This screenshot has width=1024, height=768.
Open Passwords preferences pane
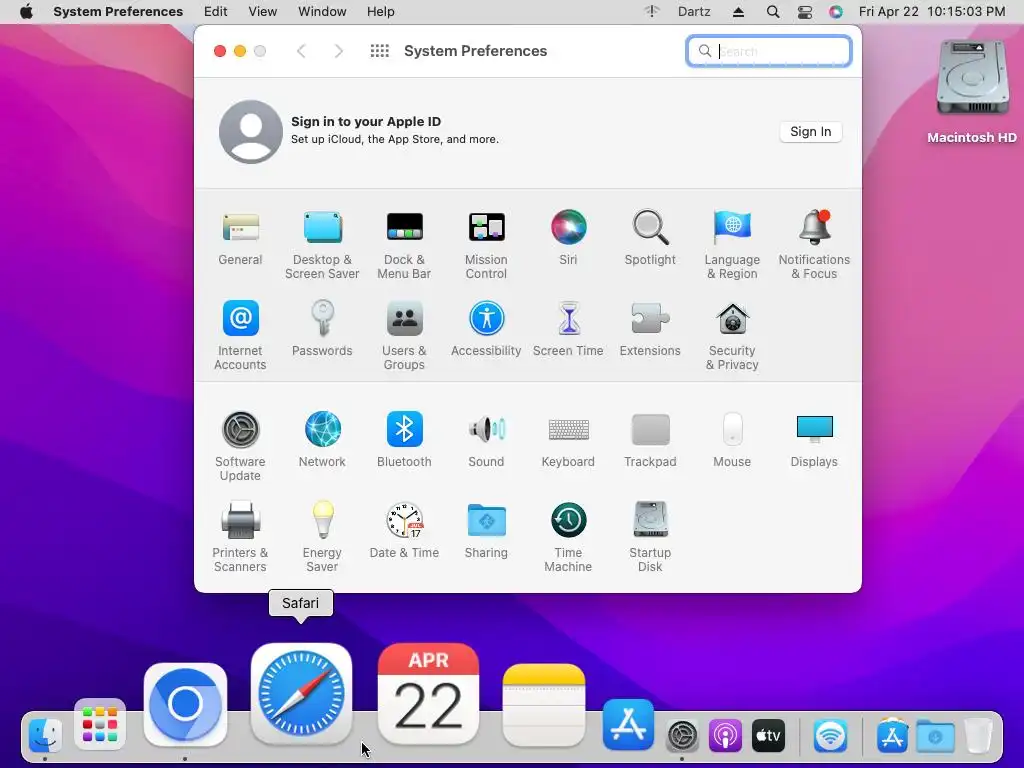tap(322, 328)
